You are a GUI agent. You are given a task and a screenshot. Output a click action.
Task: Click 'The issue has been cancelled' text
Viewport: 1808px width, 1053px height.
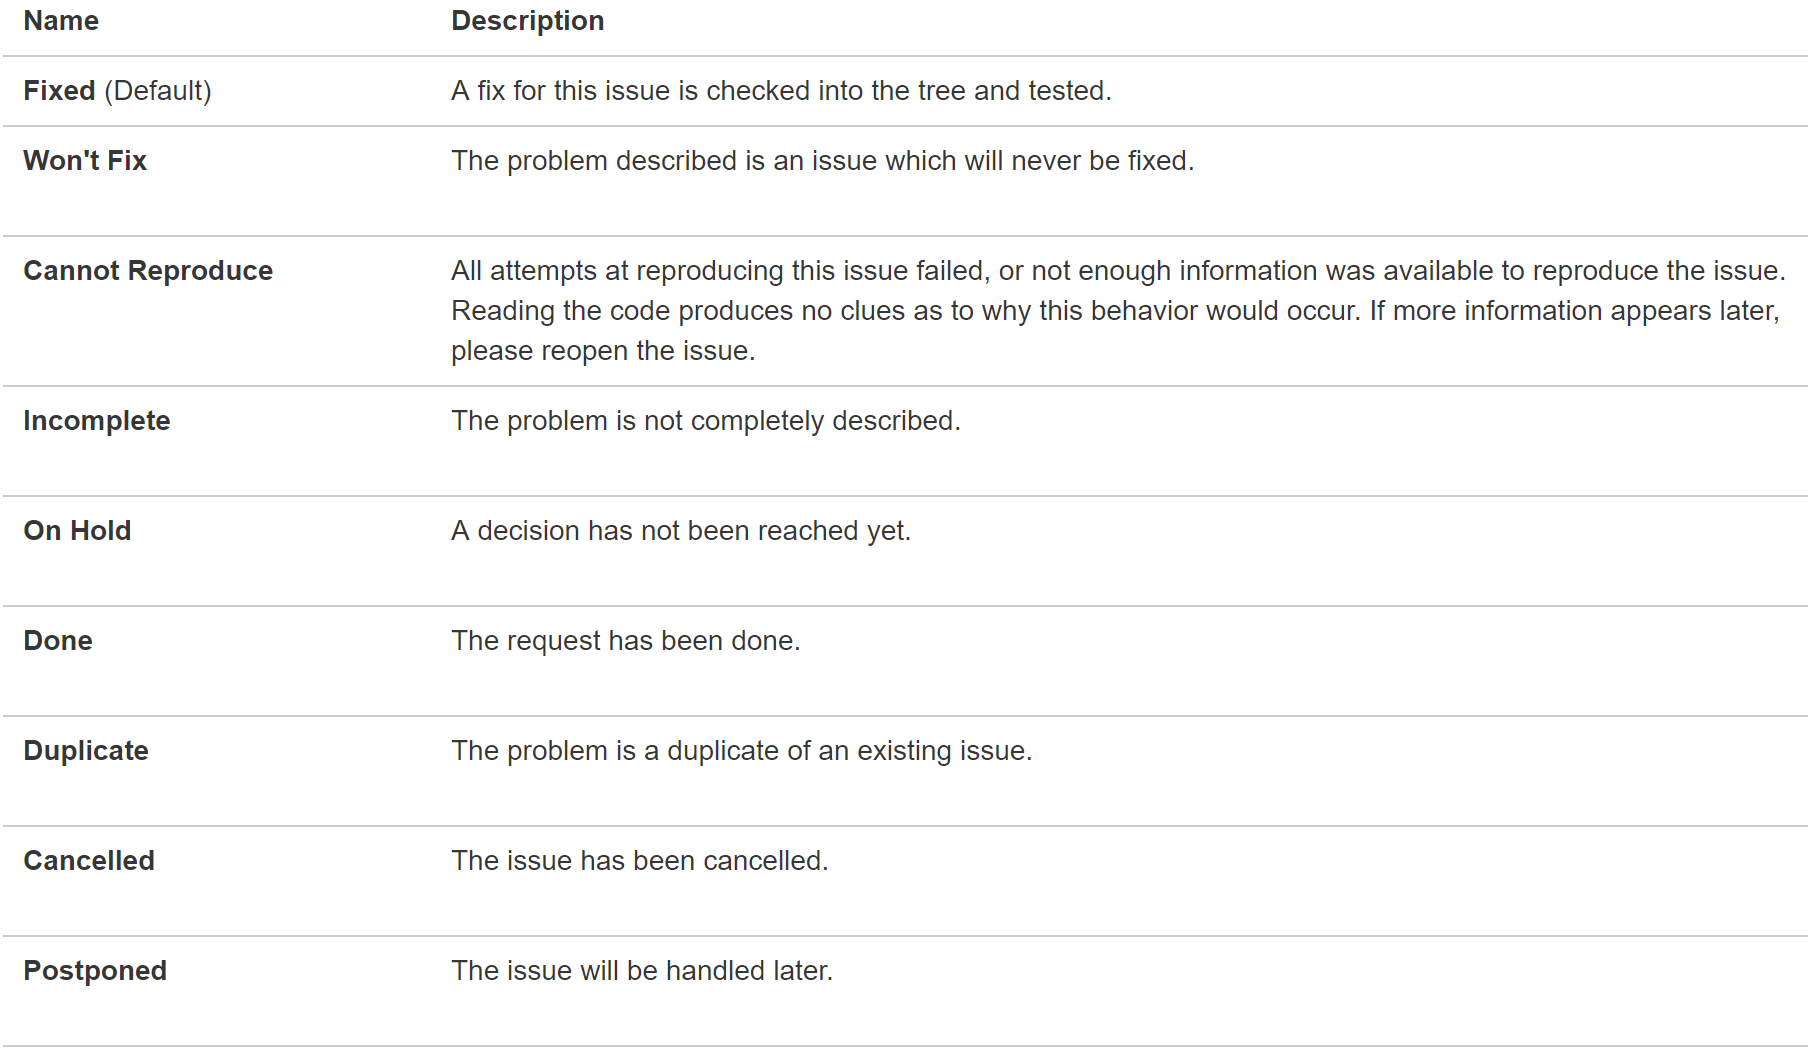(640, 861)
